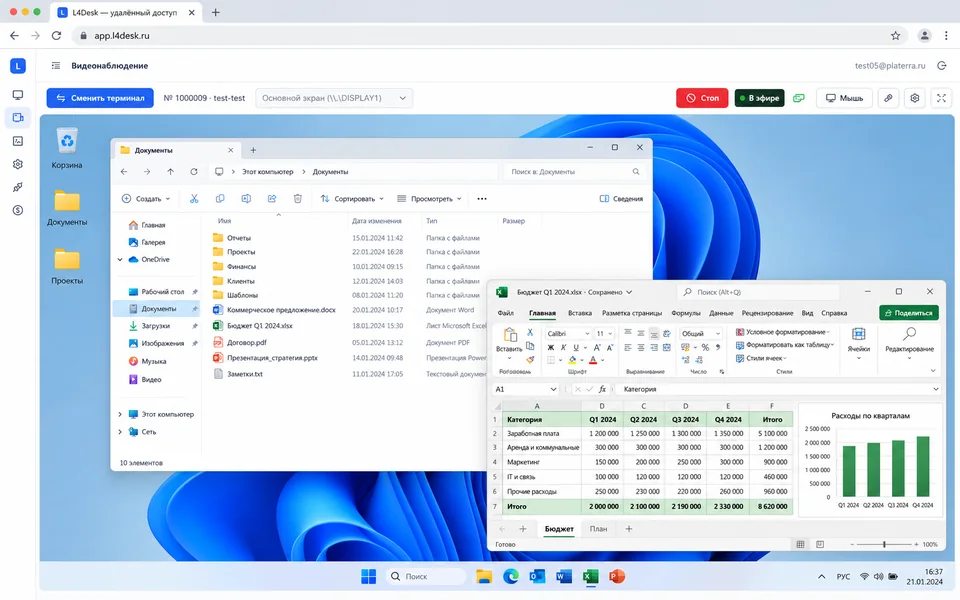Collapse the sidebar menu next to Видеонаблюдение
960x600 pixels.
[x=56, y=66]
